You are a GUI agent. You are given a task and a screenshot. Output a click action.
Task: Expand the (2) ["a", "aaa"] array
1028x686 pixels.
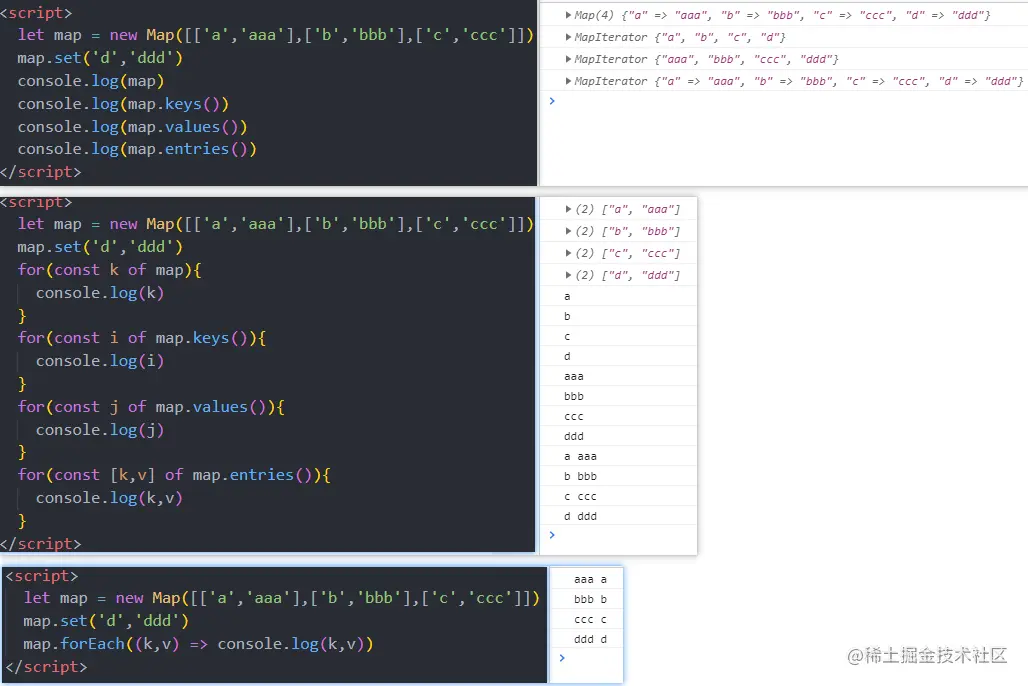pos(568,209)
